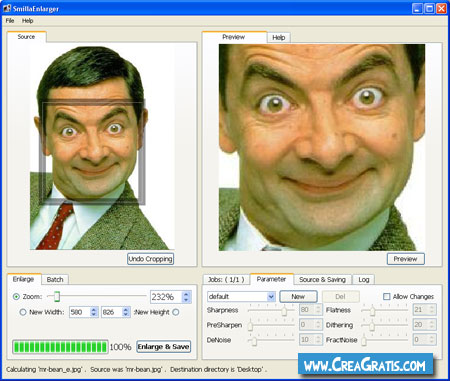Viewport: 450px width, 381px height.
Task: Select the Zoom radio button
Action: (16, 296)
